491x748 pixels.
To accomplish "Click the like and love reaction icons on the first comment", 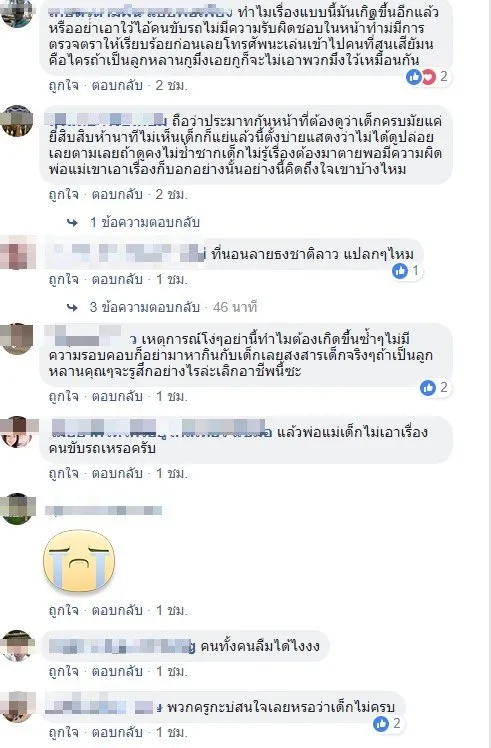I will 421,76.
